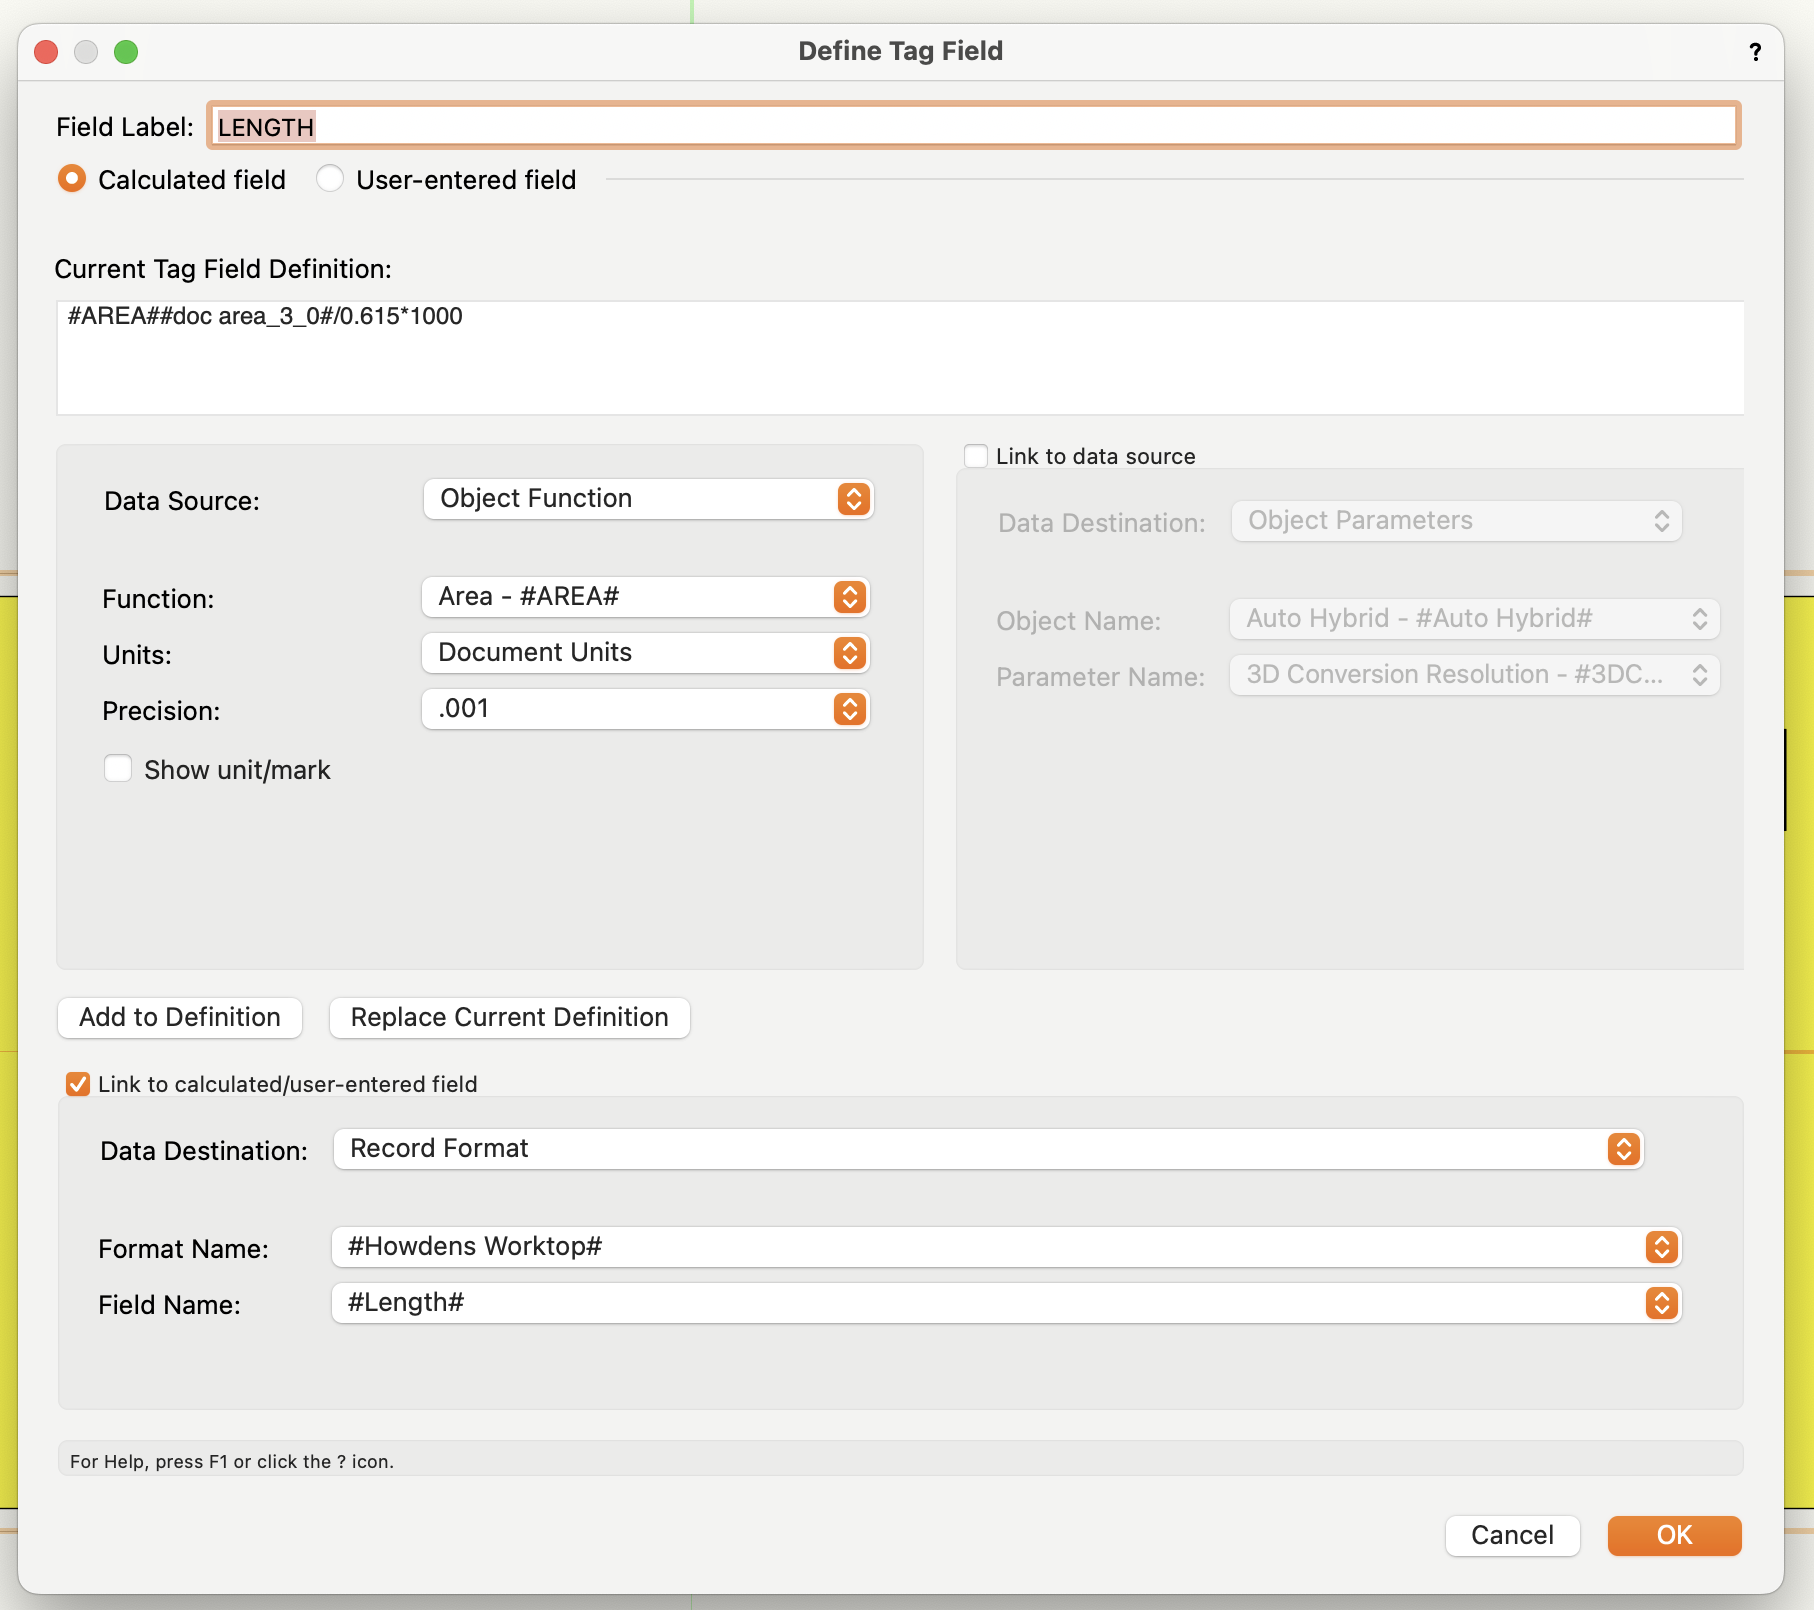Select the Calculated field radio button

point(71,179)
